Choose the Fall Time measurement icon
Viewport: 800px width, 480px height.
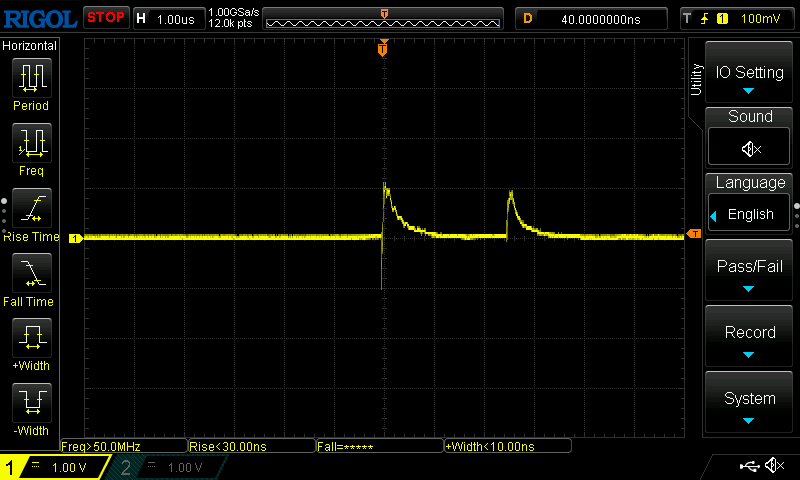(x=31, y=274)
